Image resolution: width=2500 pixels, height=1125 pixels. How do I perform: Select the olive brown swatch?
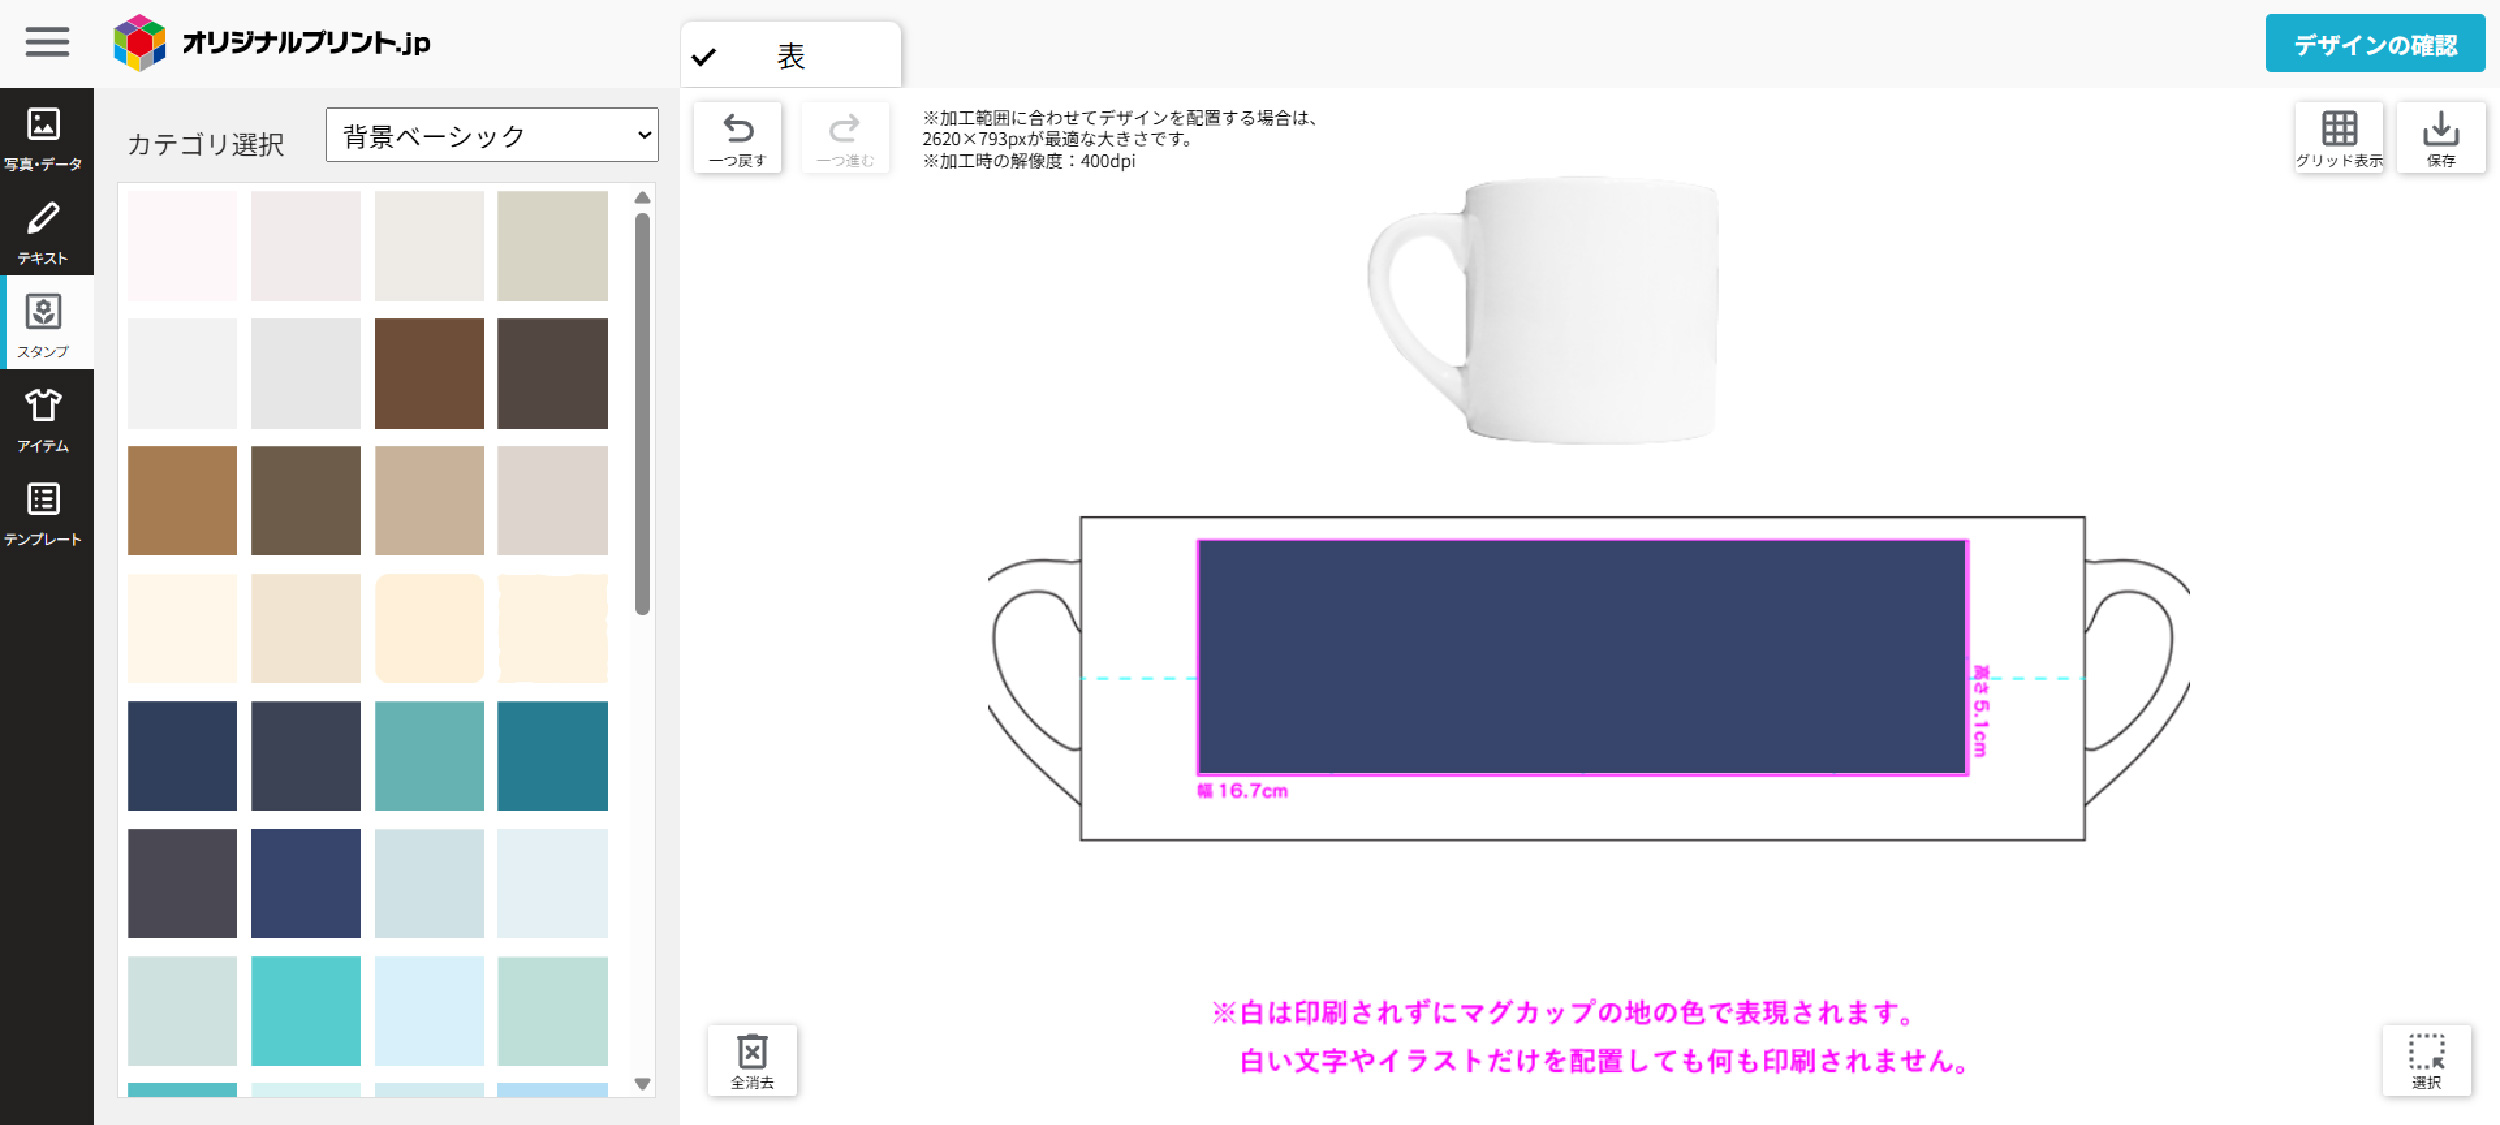coord(306,500)
